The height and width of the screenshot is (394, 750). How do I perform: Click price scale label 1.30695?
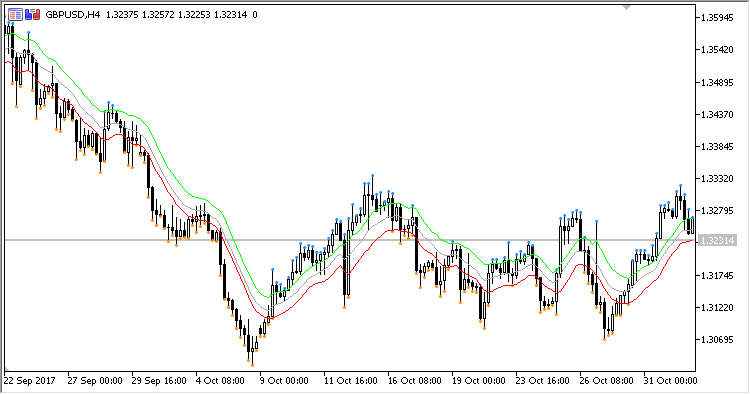[x=717, y=340]
